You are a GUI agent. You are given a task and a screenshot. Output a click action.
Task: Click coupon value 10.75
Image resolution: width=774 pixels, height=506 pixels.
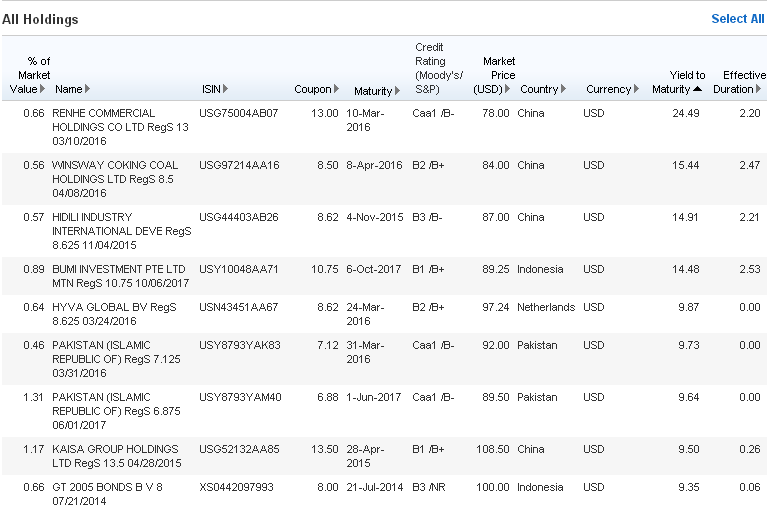click(x=324, y=269)
